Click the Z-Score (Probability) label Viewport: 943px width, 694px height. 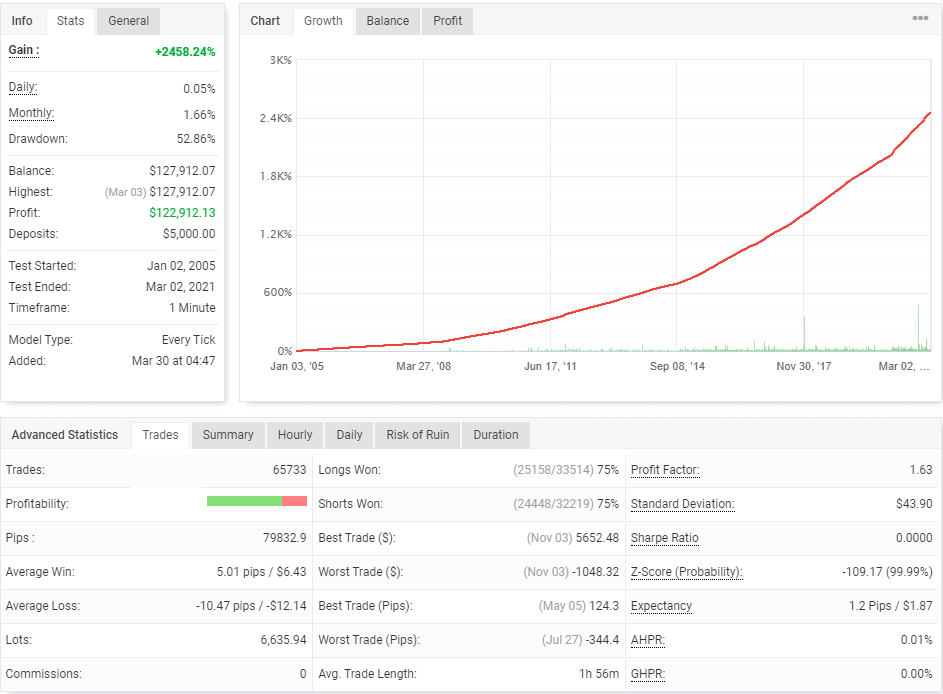686,572
